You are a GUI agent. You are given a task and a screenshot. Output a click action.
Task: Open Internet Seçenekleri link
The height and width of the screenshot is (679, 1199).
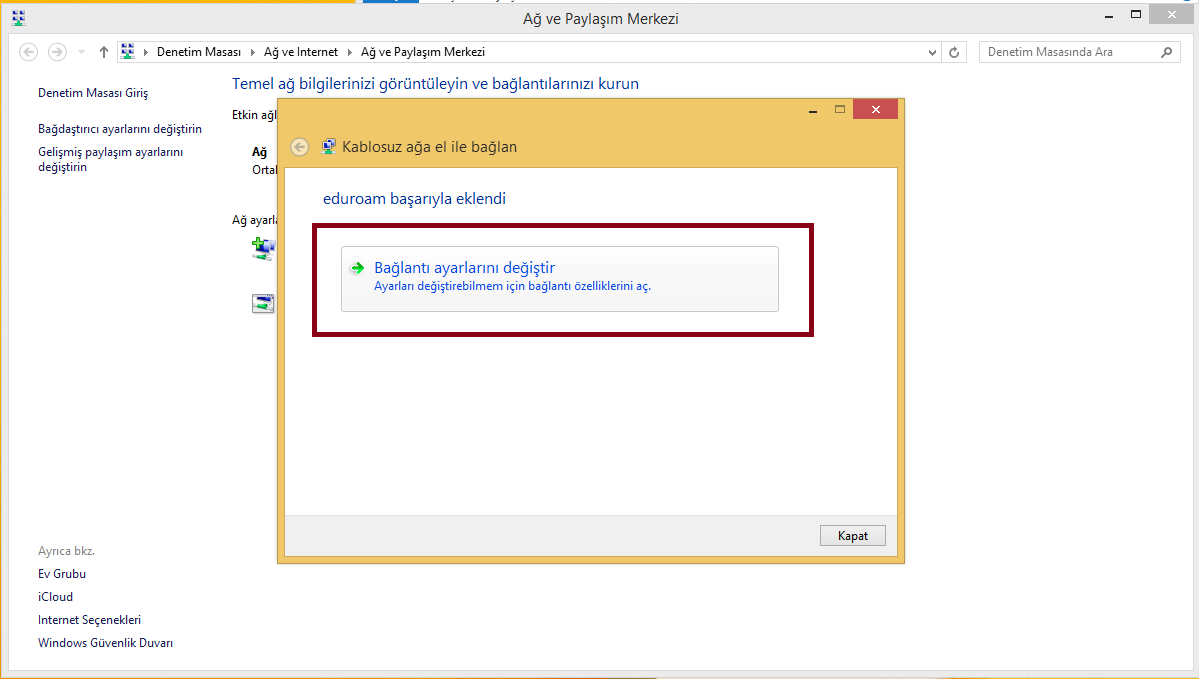pyautogui.click(x=89, y=620)
